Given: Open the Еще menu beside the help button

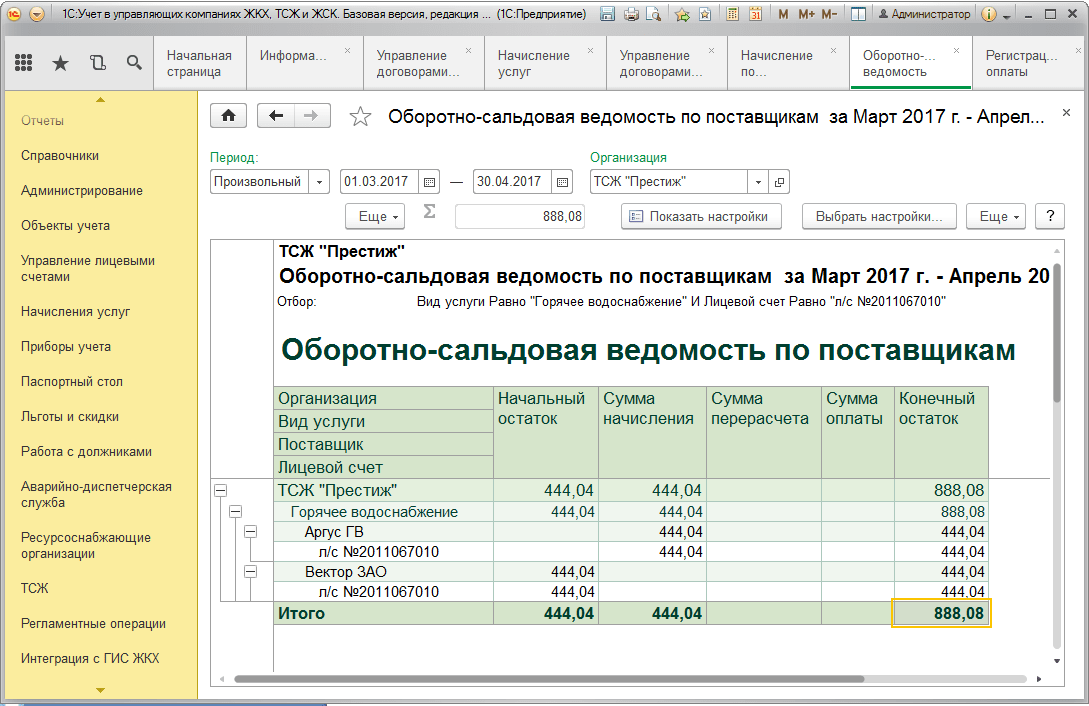Looking at the screenshot, I should pos(995,217).
